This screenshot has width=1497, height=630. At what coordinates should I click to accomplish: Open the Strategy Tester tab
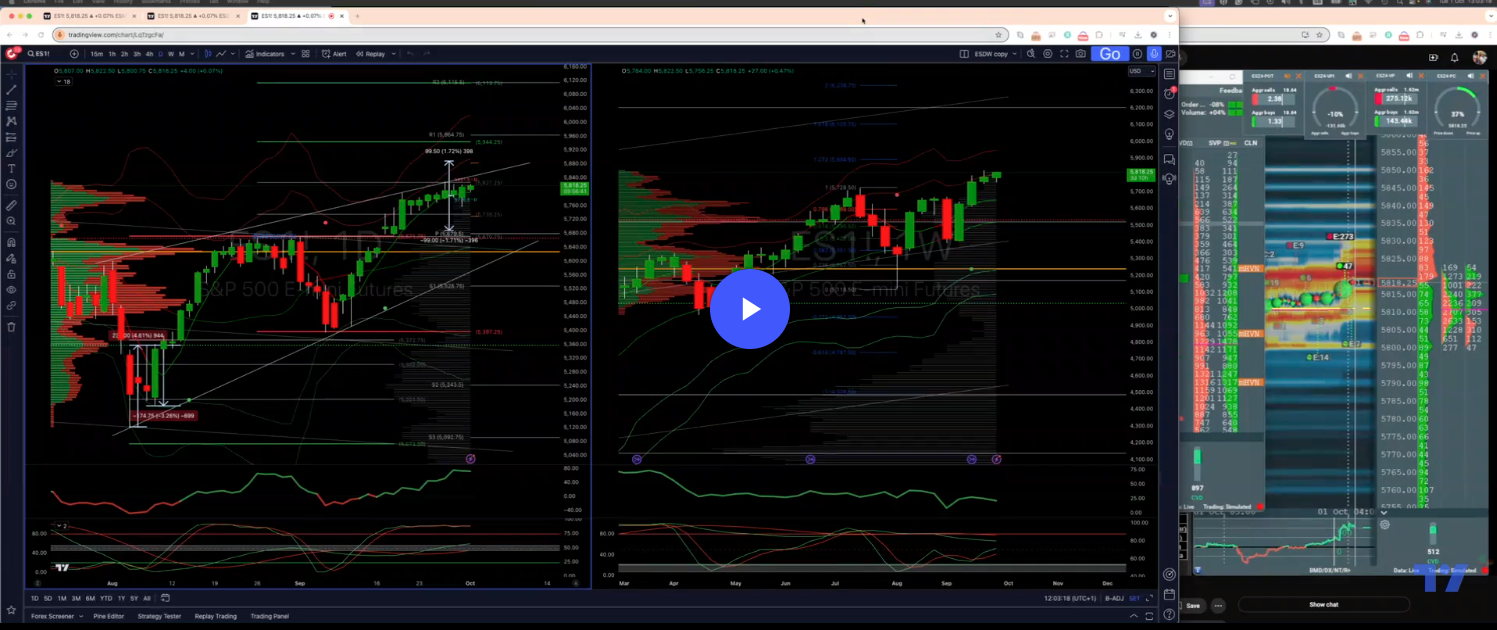159,616
